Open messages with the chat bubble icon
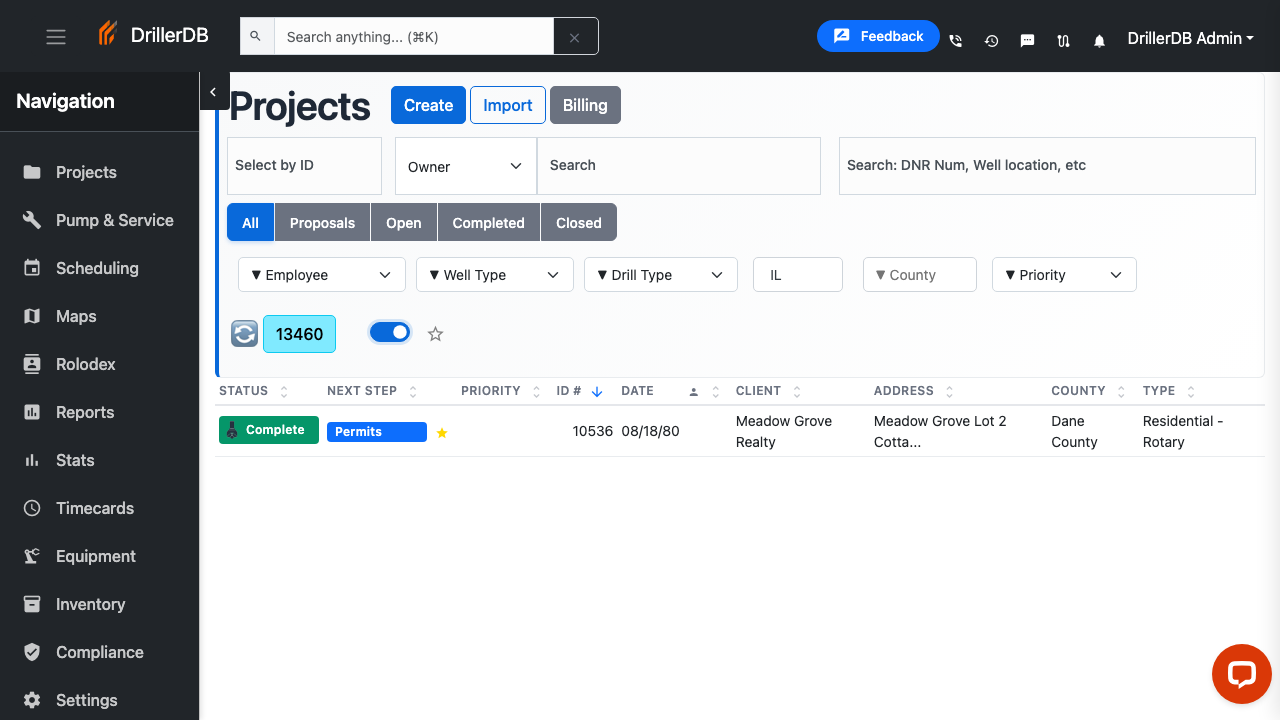This screenshot has height=720, width=1280. pos(1027,40)
